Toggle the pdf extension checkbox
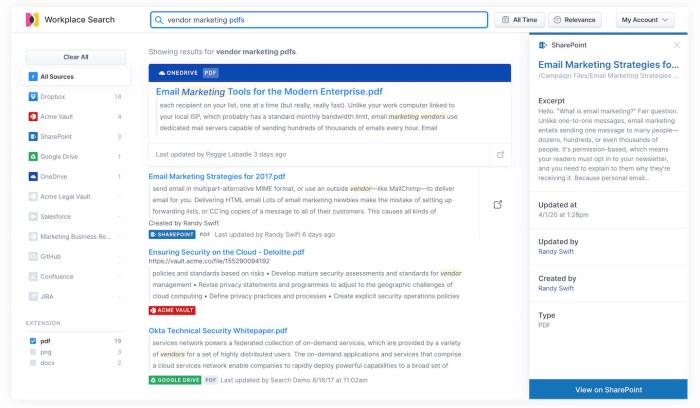The image size is (700, 408). point(33,341)
